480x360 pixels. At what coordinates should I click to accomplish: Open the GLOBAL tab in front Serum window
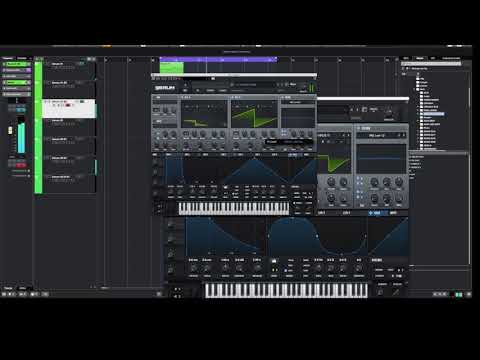pyautogui.click(x=223, y=91)
